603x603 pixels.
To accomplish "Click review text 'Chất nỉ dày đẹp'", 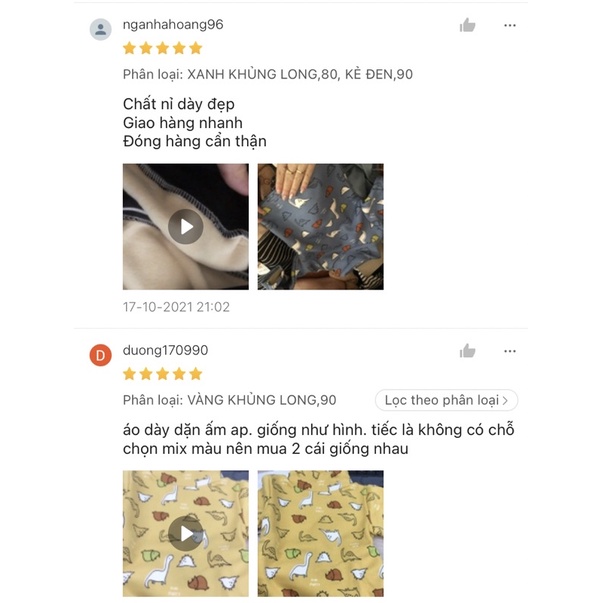I will (x=179, y=104).
